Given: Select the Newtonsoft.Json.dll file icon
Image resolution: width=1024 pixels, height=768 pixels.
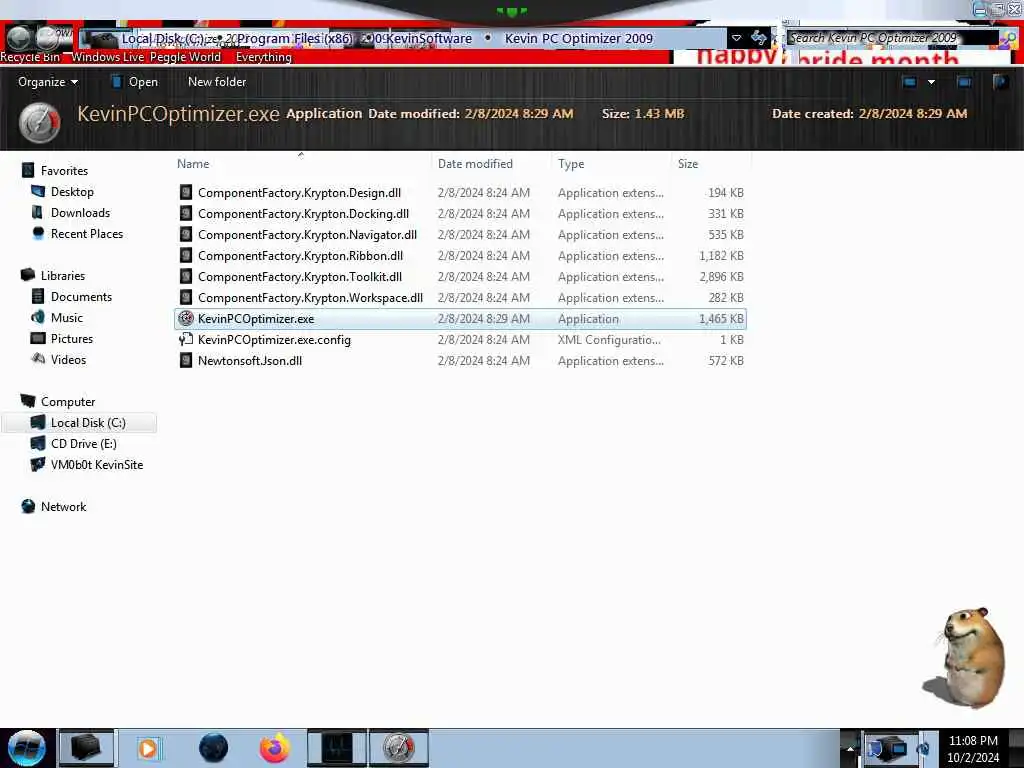Looking at the screenshot, I should pos(186,360).
